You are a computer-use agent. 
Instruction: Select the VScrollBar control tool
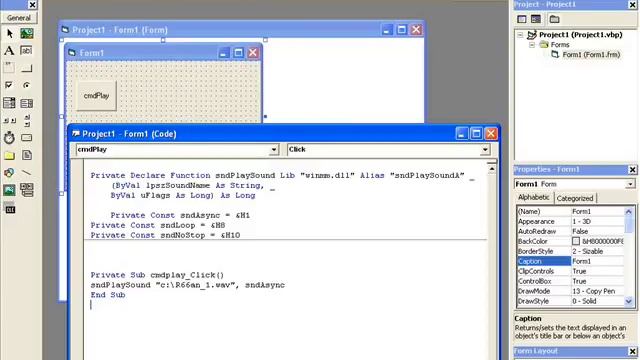[27, 120]
